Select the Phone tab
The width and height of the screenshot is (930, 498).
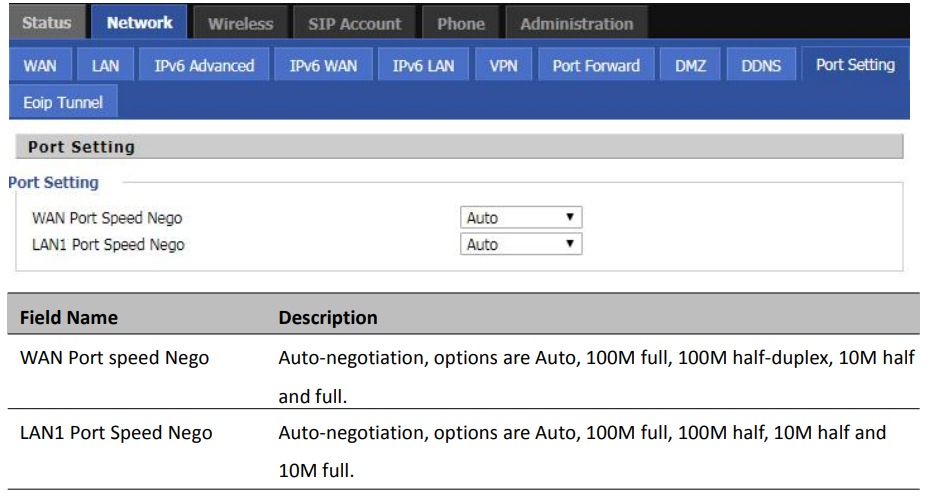coord(461,24)
